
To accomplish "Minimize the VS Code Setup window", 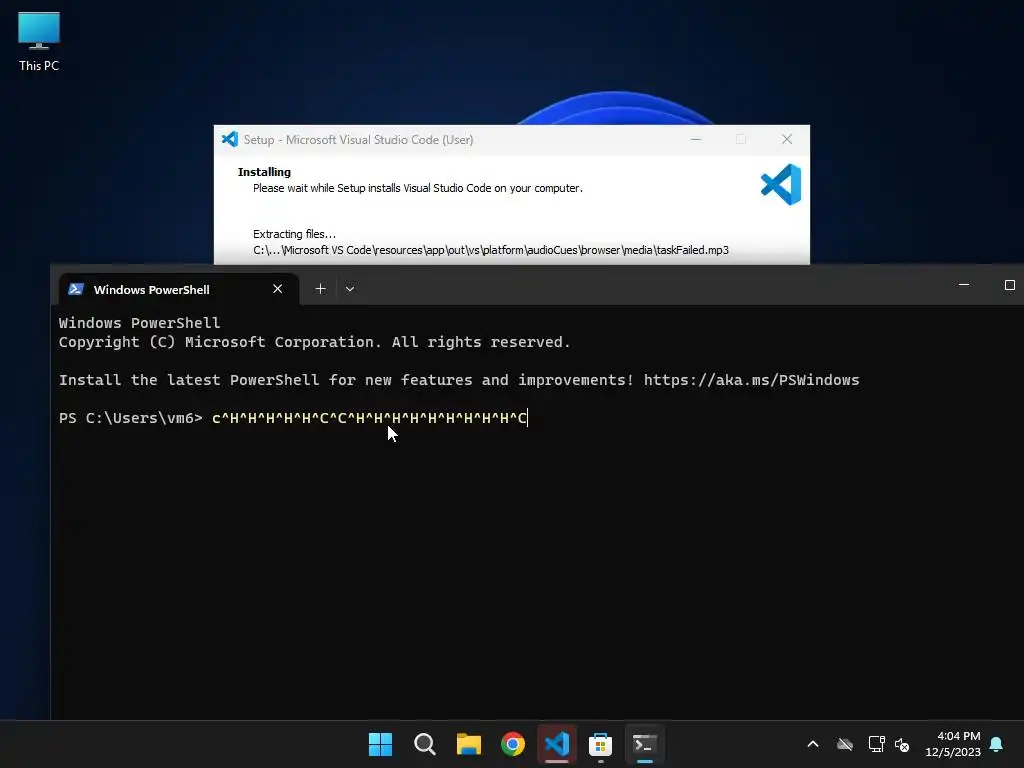I will 696,139.
